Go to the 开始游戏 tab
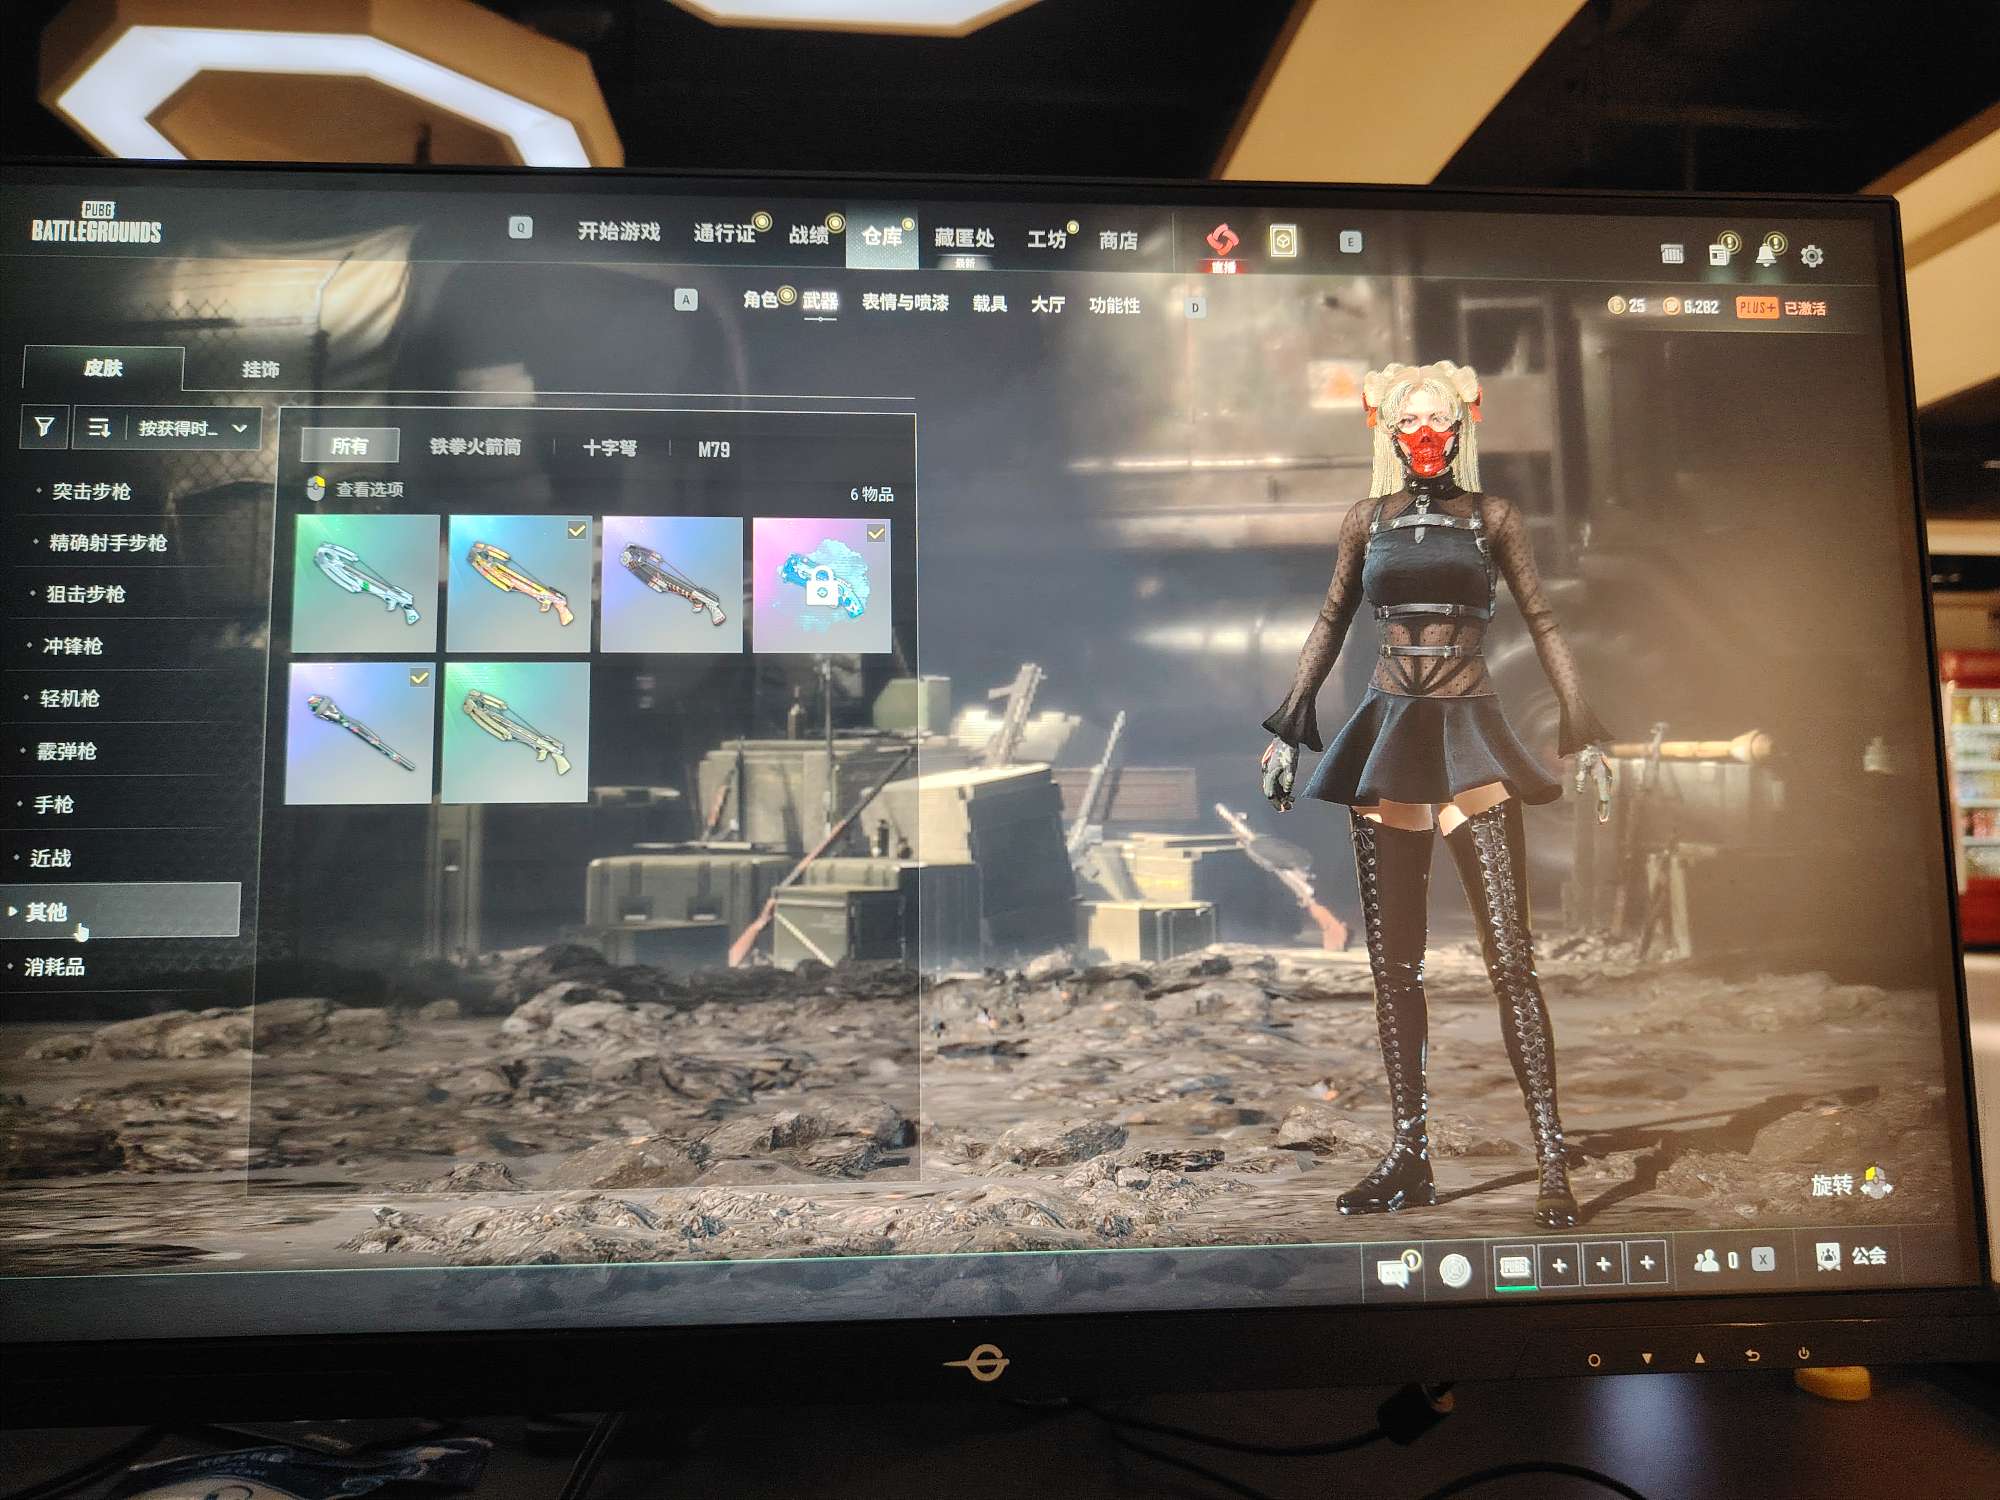The width and height of the screenshot is (2000, 1500). point(619,232)
